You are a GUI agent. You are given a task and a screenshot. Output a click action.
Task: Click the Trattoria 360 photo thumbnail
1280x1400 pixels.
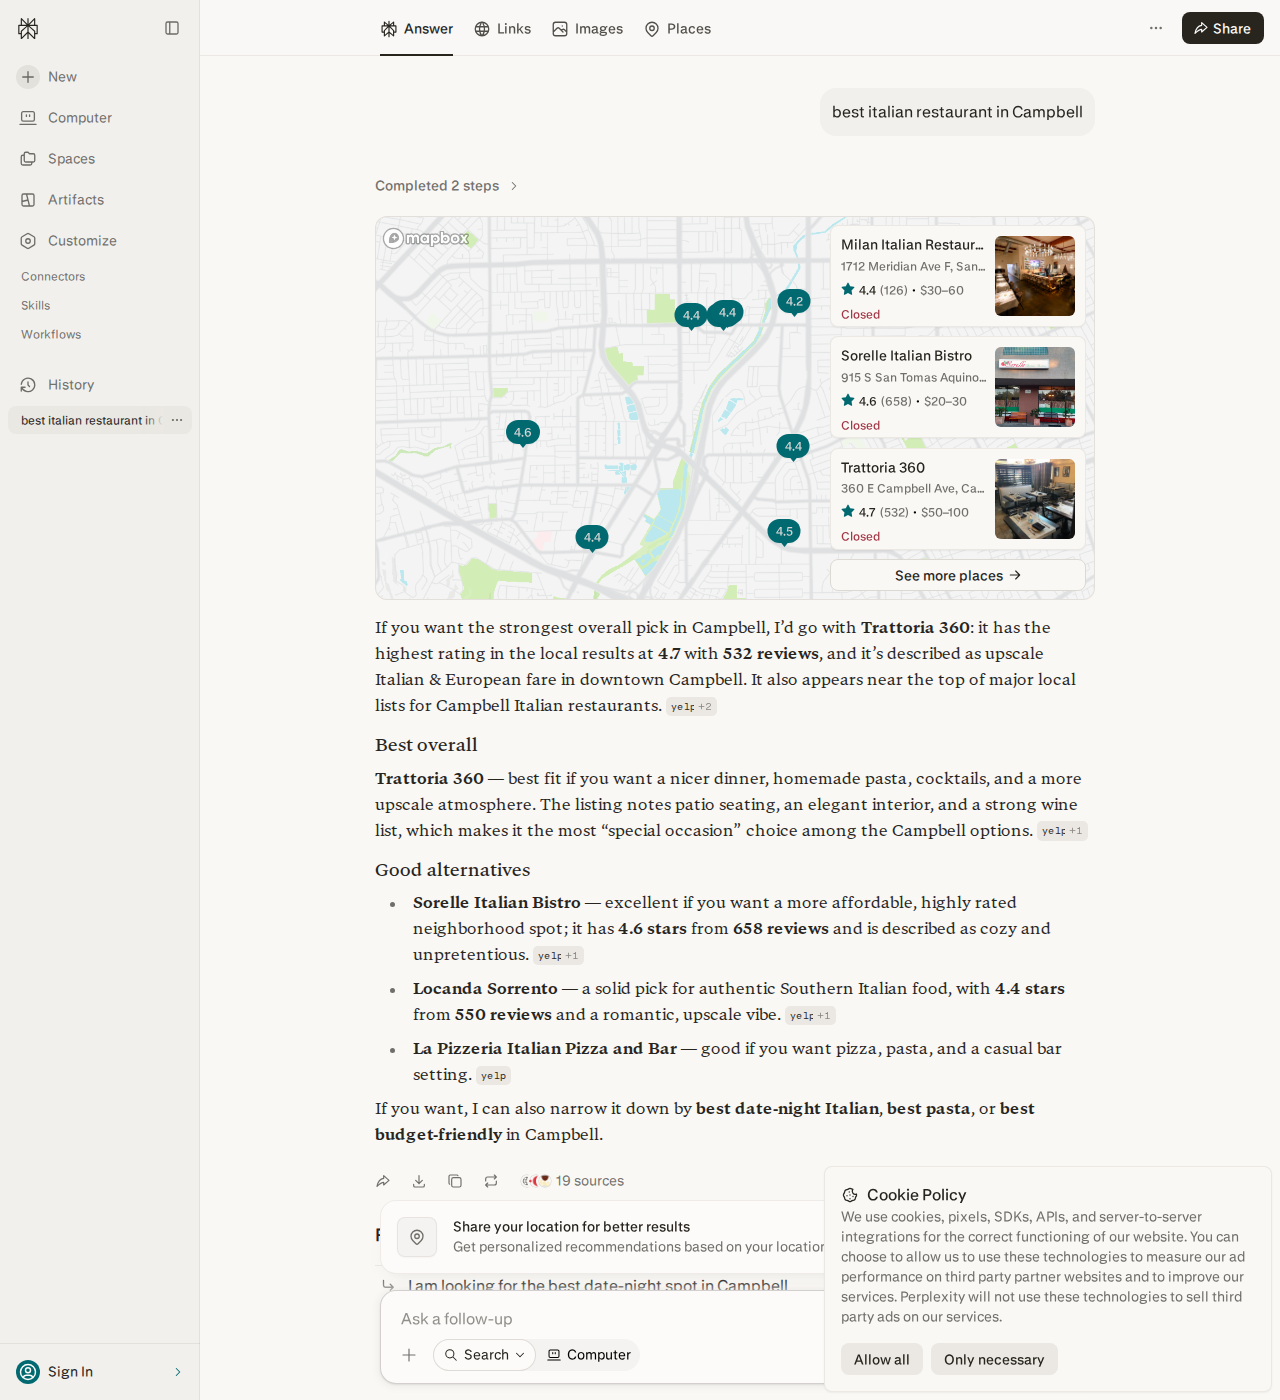pyautogui.click(x=1035, y=499)
